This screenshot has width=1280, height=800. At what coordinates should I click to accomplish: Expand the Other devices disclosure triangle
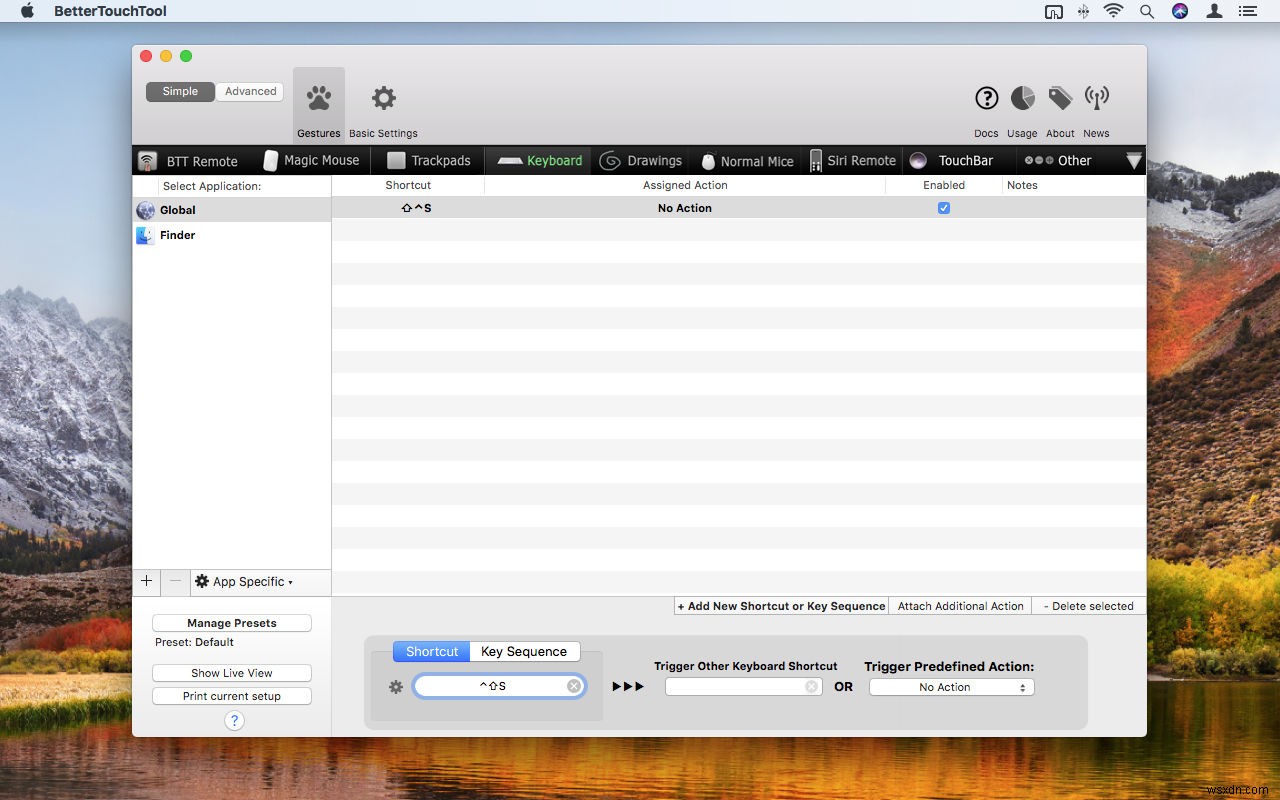[1134, 160]
